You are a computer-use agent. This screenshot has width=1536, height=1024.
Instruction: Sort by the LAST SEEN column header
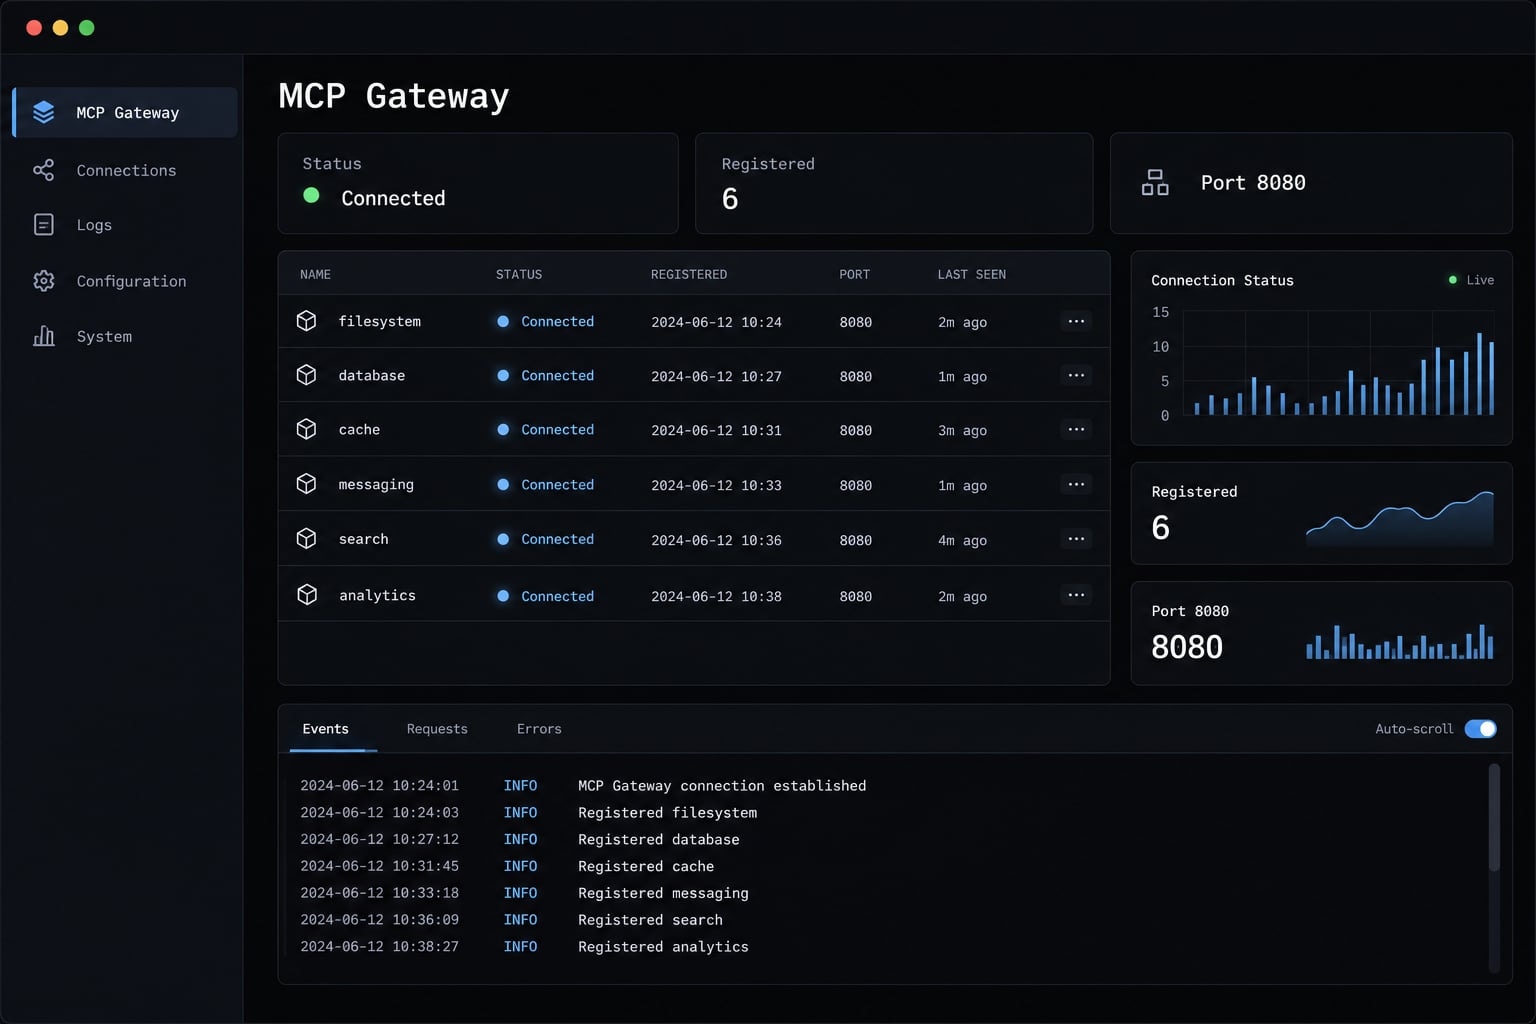click(972, 274)
